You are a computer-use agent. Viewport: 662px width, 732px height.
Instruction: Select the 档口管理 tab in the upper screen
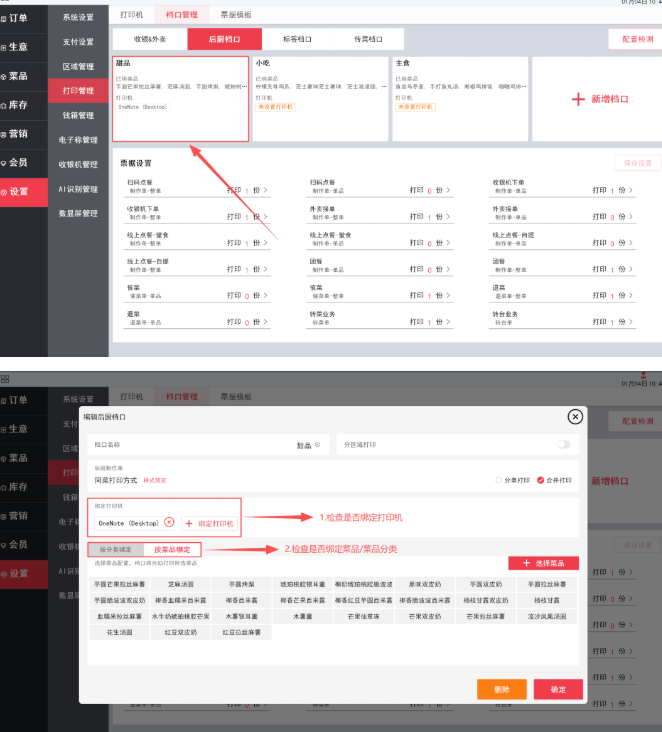click(x=182, y=14)
